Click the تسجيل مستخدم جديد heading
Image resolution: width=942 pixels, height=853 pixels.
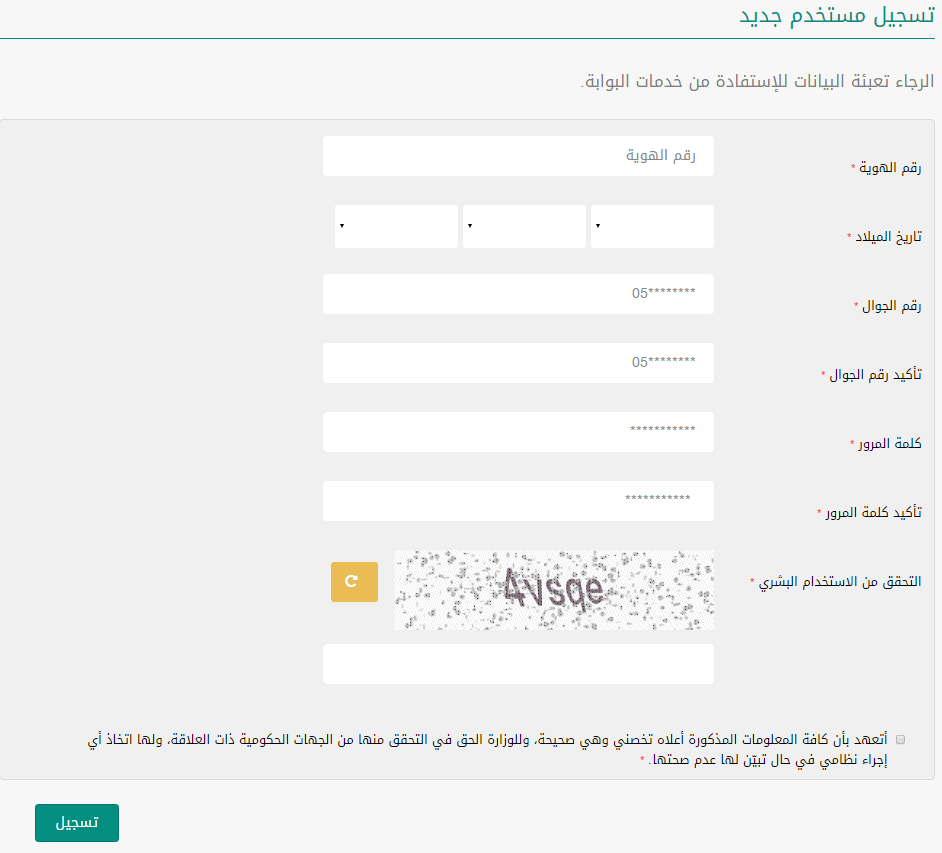point(836,16)
